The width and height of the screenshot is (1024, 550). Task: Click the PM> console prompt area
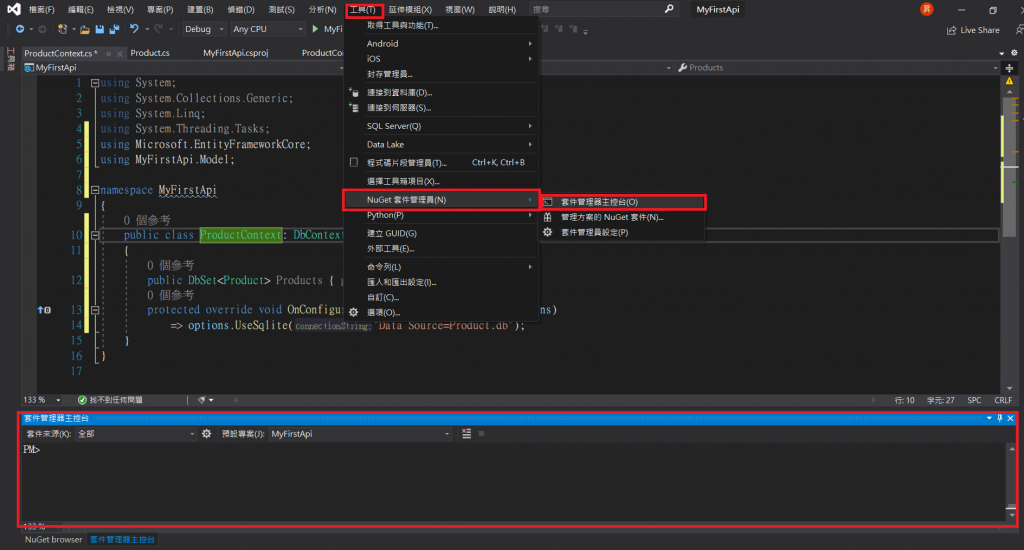pos(31,450)
